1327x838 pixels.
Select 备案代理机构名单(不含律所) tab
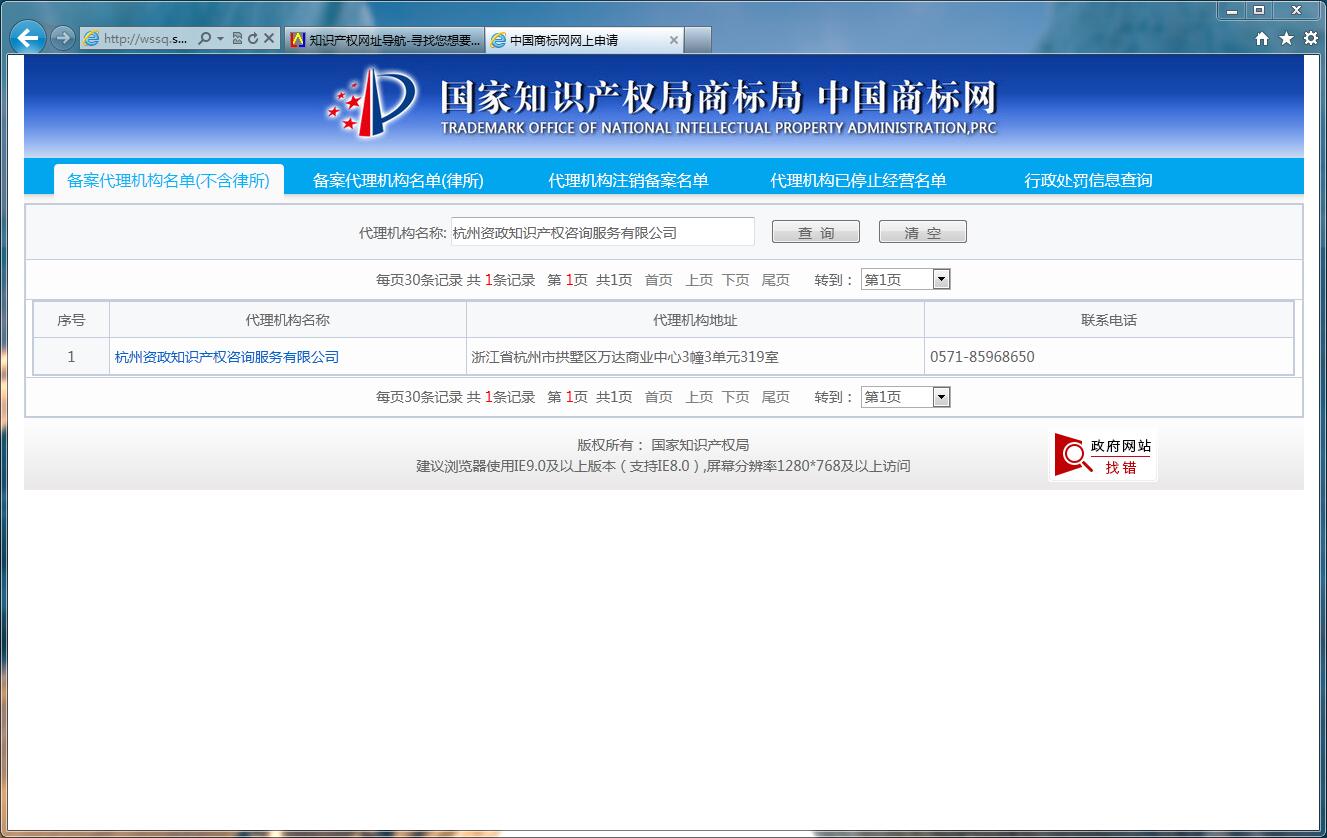pyautogui.click(x=168, y=180)
